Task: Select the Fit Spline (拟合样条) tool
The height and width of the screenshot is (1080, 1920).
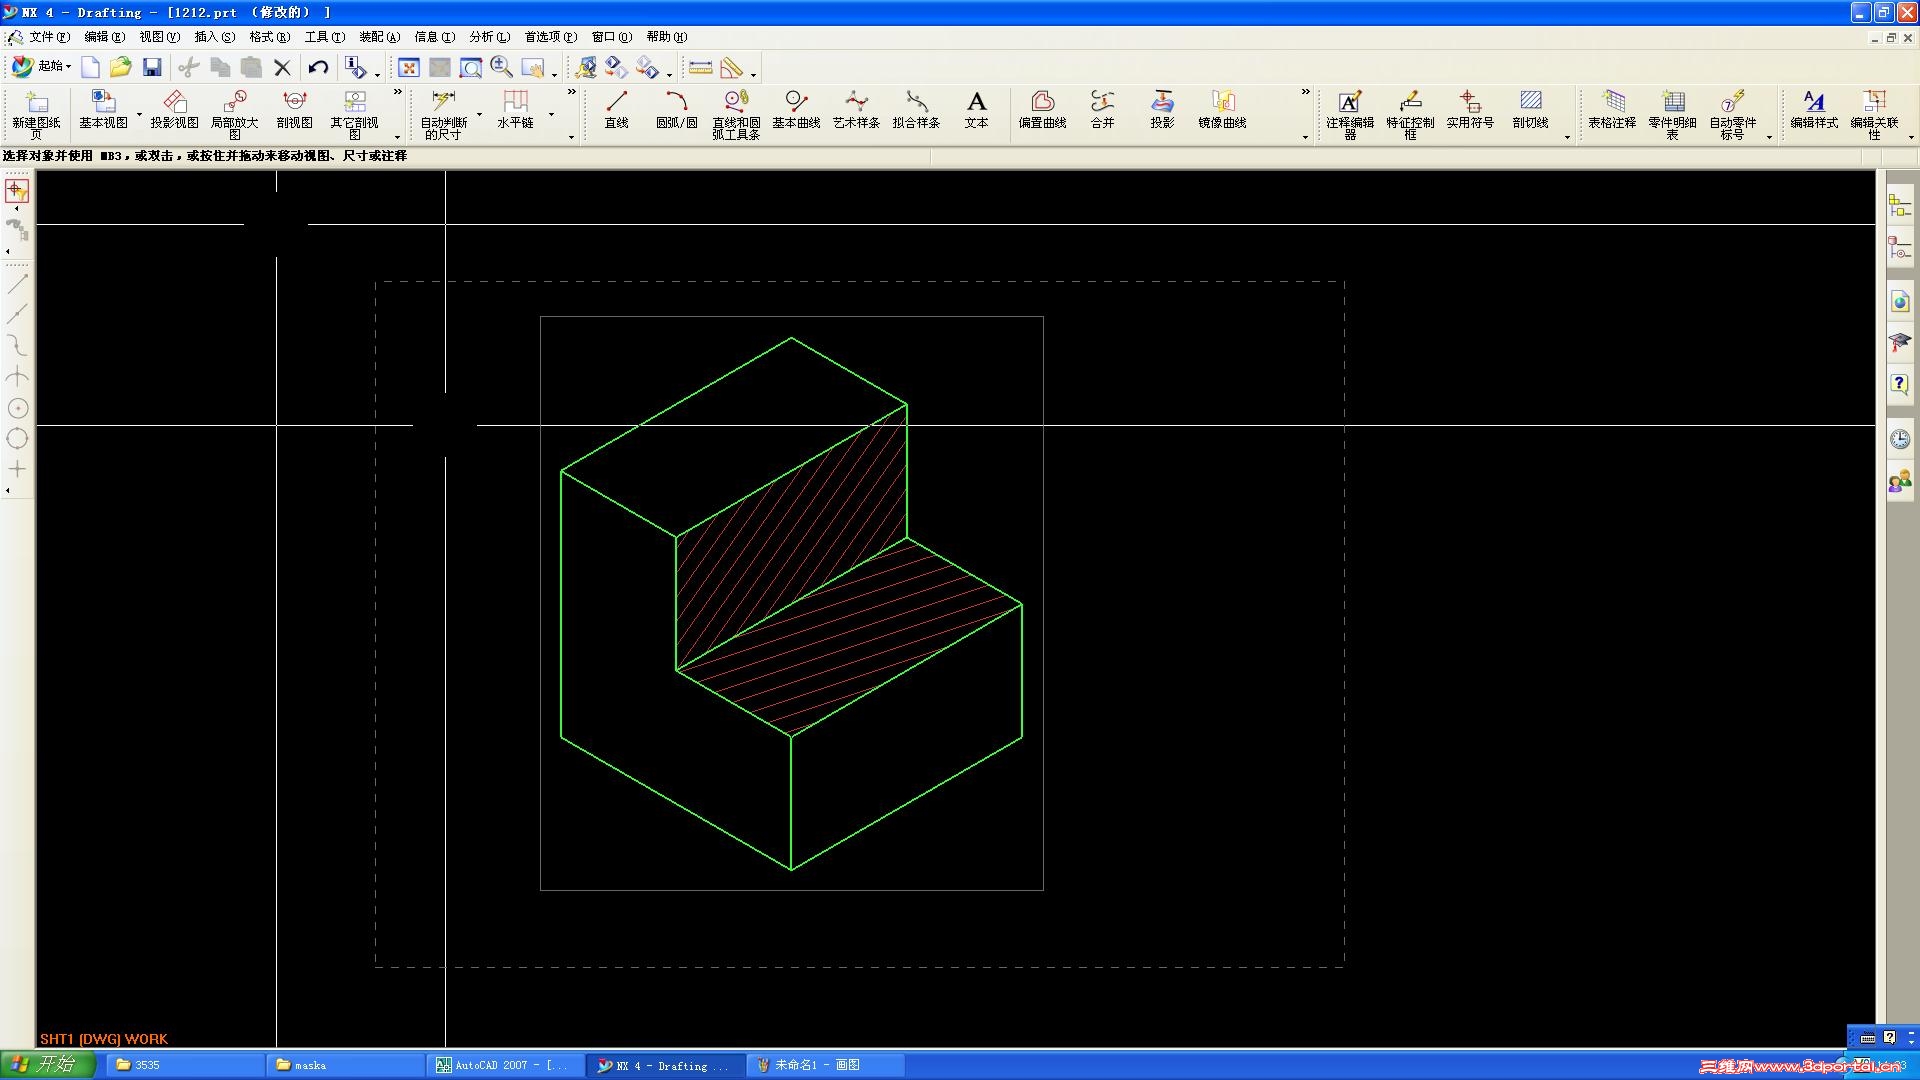Action: [916, 109]
